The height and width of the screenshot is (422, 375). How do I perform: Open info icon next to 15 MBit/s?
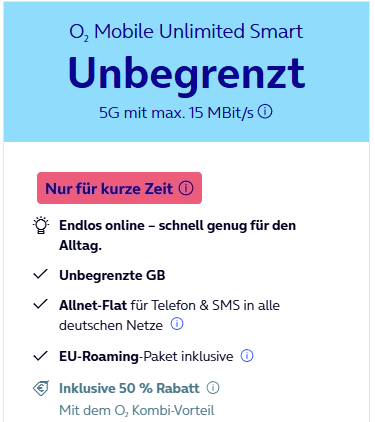click(265, 112)
